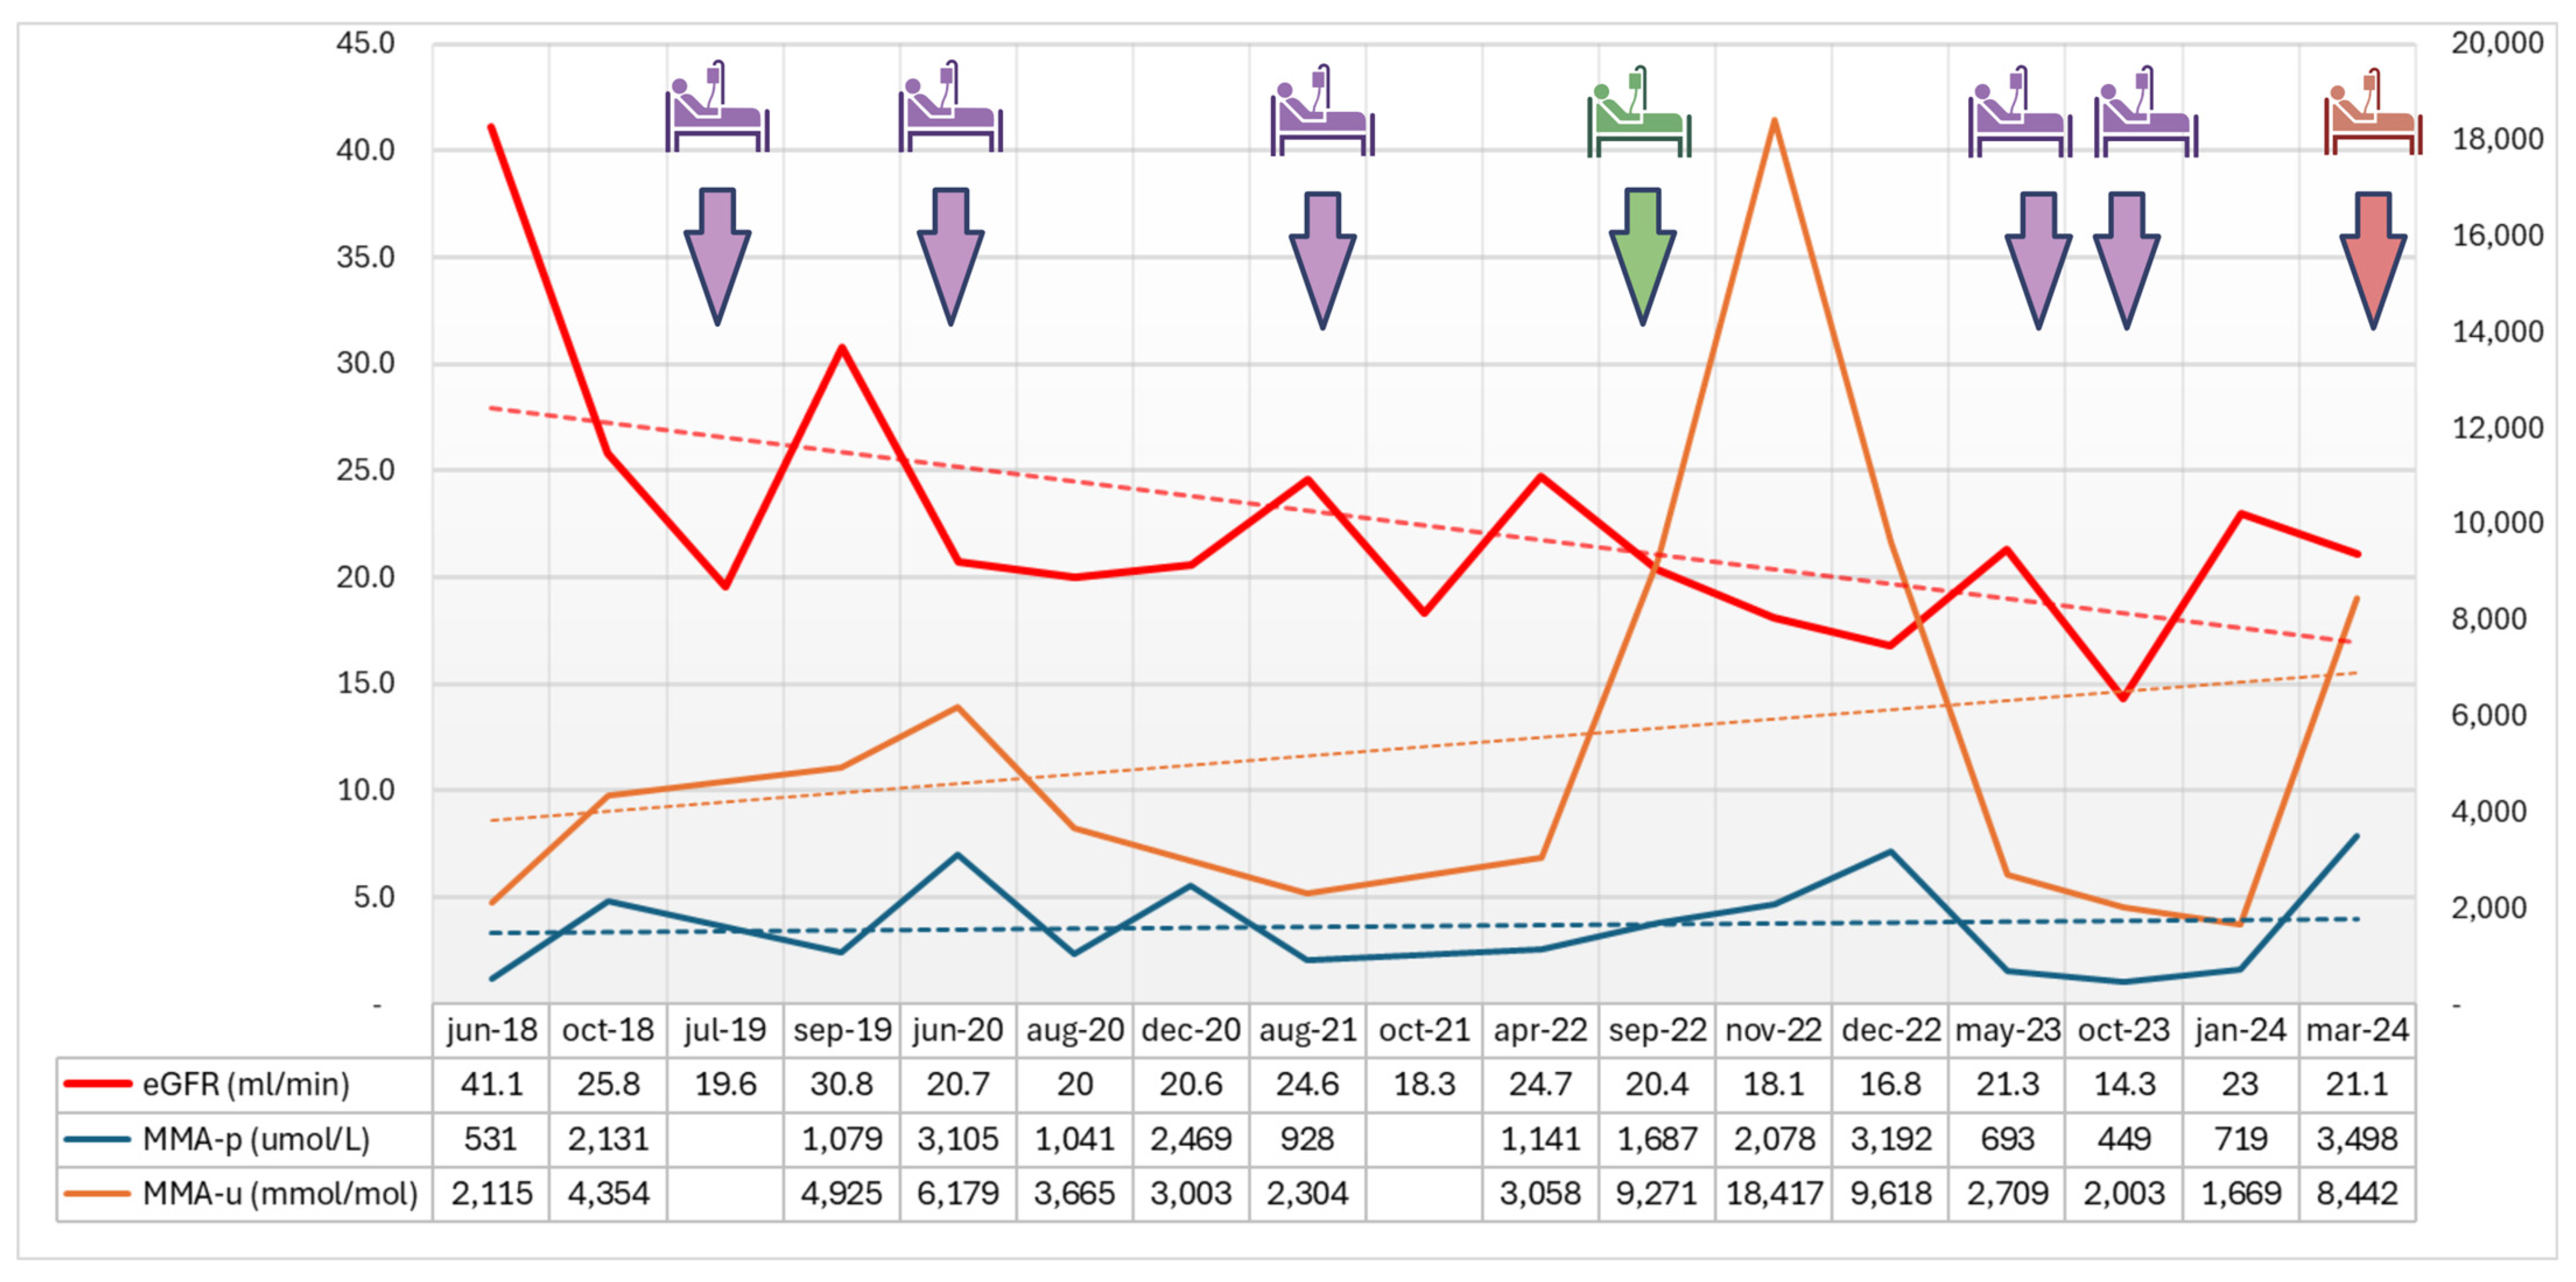The image size is (2576, 1282).
Task: Select the 41.1 eGFR table cell
Action: pyautogui.click(x=491, y=1084)
